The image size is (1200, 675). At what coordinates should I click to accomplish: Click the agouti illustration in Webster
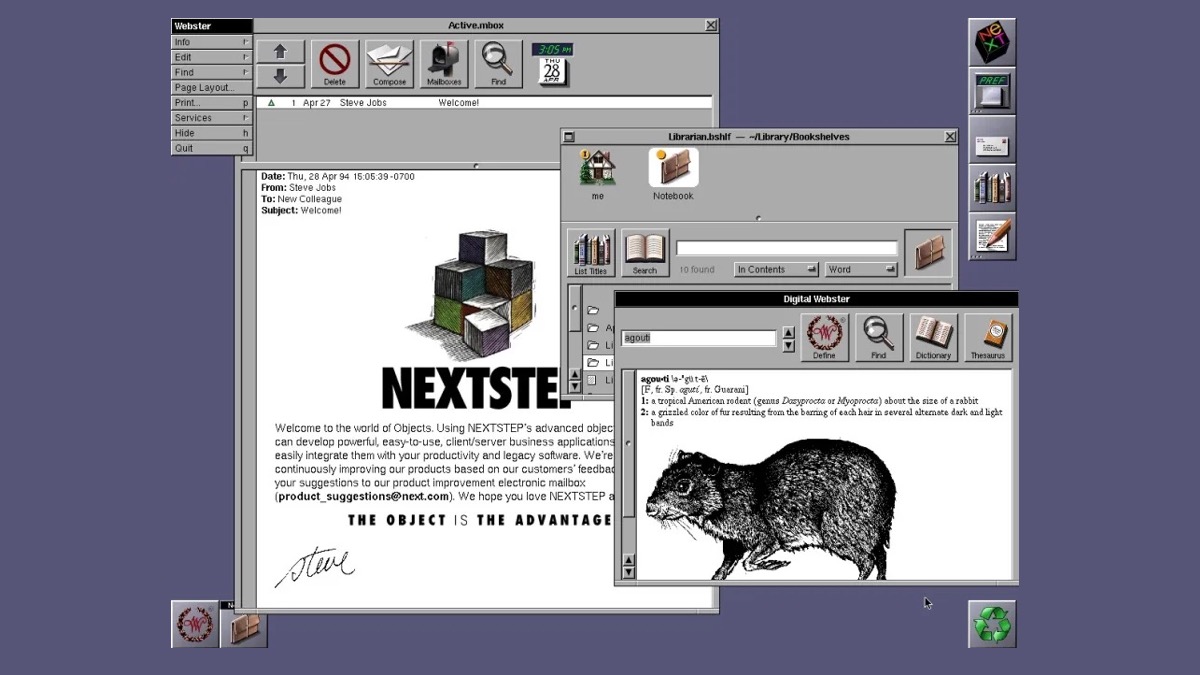[x=770, y=509]
